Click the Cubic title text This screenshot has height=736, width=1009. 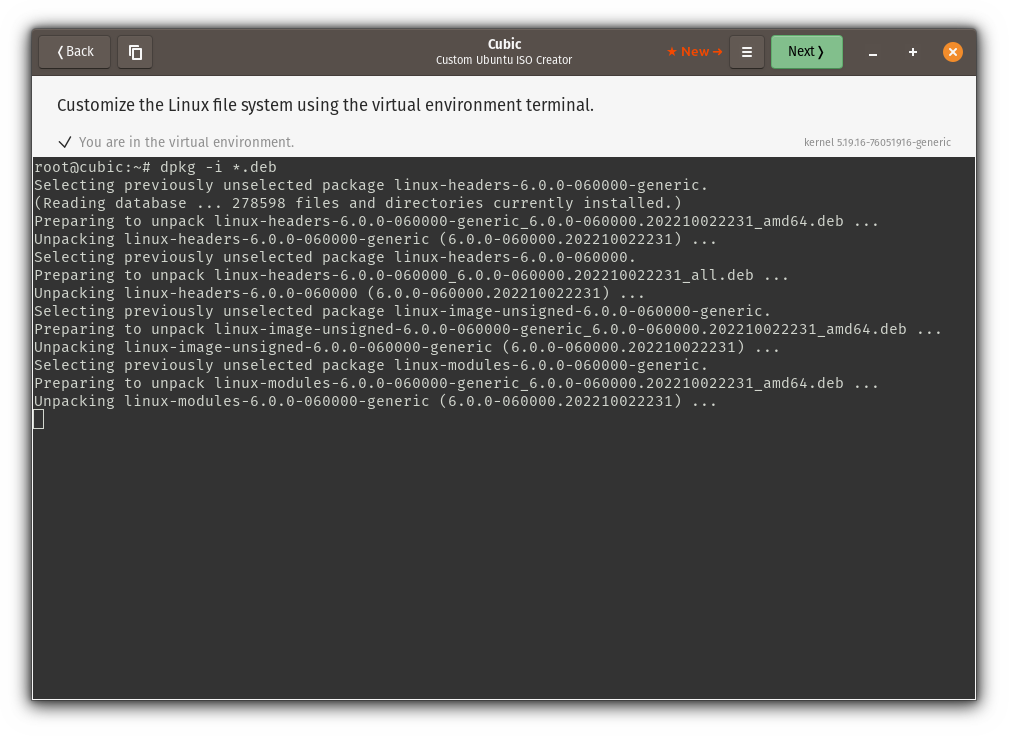click(x=504, y=44)
